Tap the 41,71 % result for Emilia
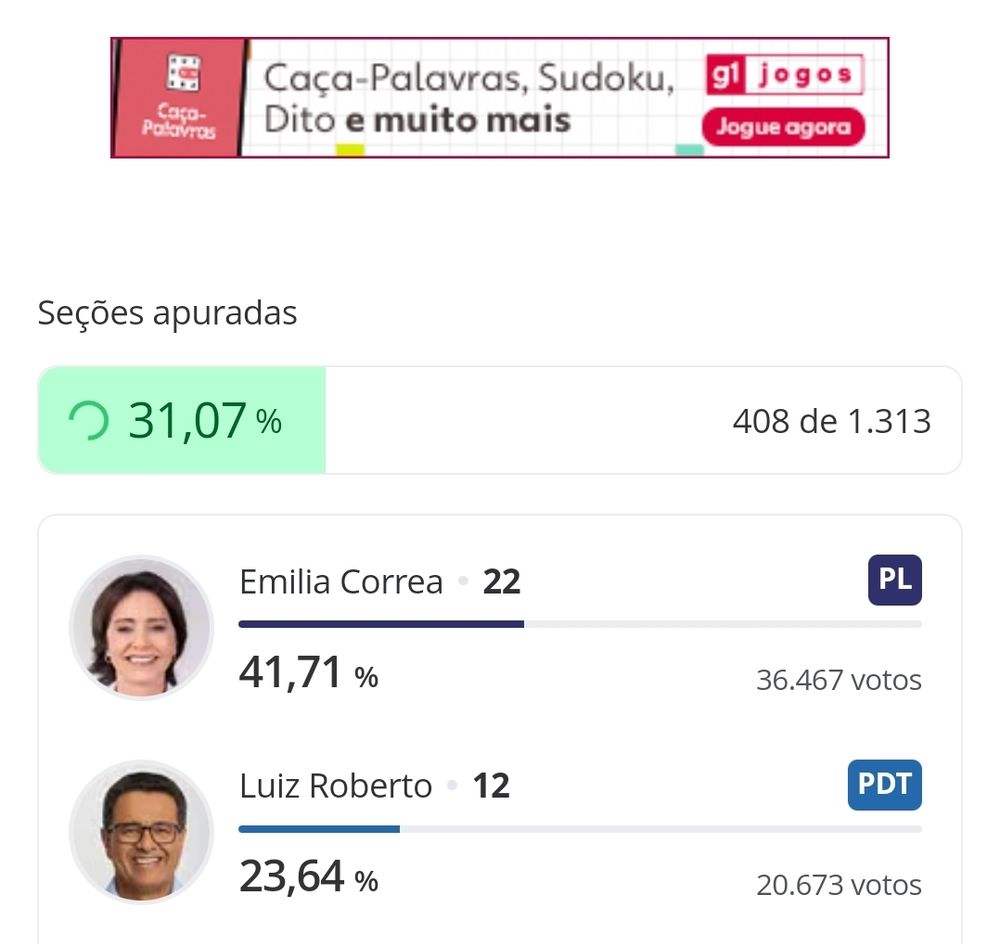The width and height of the screenshot is (1000, 944). [x=308, y=674]
